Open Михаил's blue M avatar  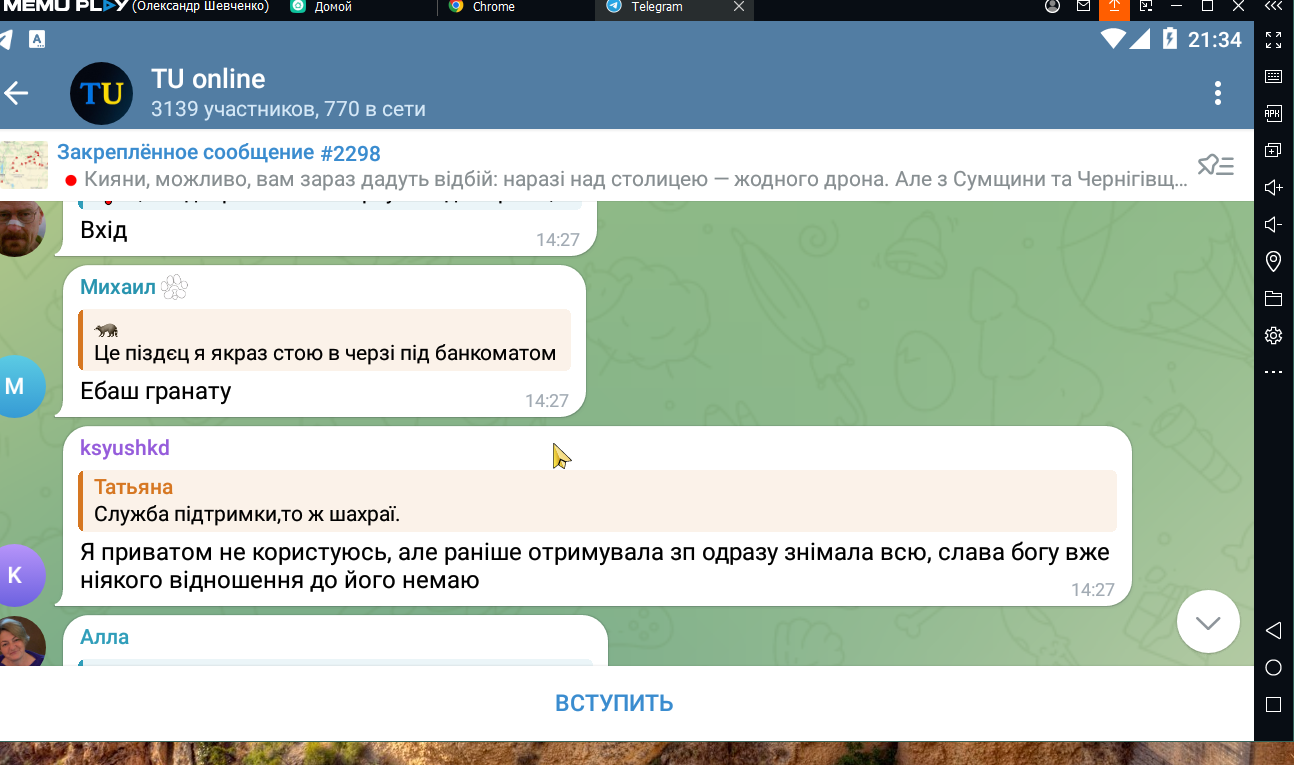pos(15,386)
